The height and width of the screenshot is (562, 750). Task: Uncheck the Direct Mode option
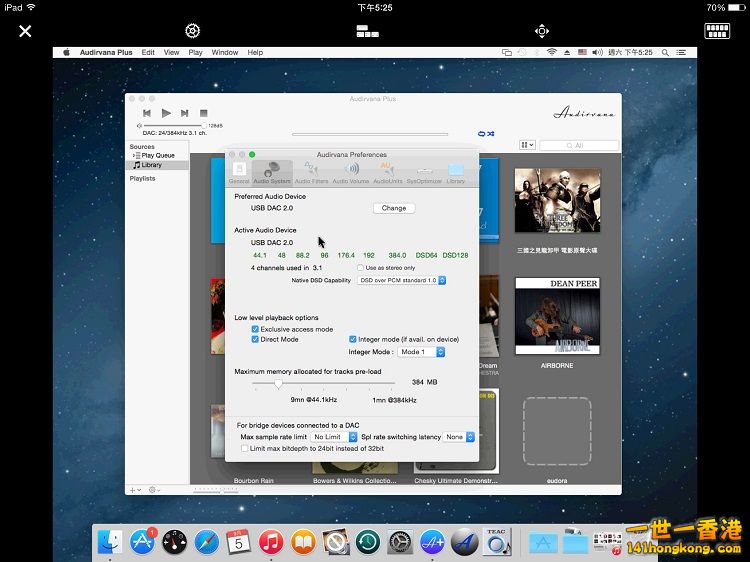(255, 340)
